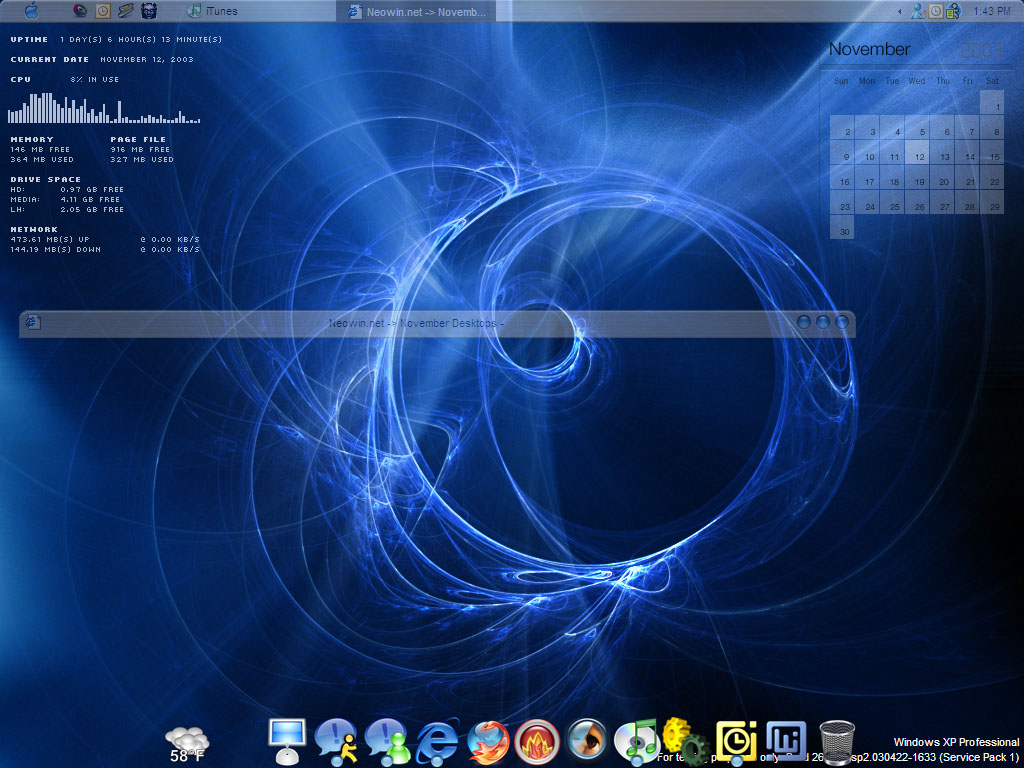Open the yellow clock application in dock
The height and width of the screenshot is (768, 1024).
coord(736,740)
